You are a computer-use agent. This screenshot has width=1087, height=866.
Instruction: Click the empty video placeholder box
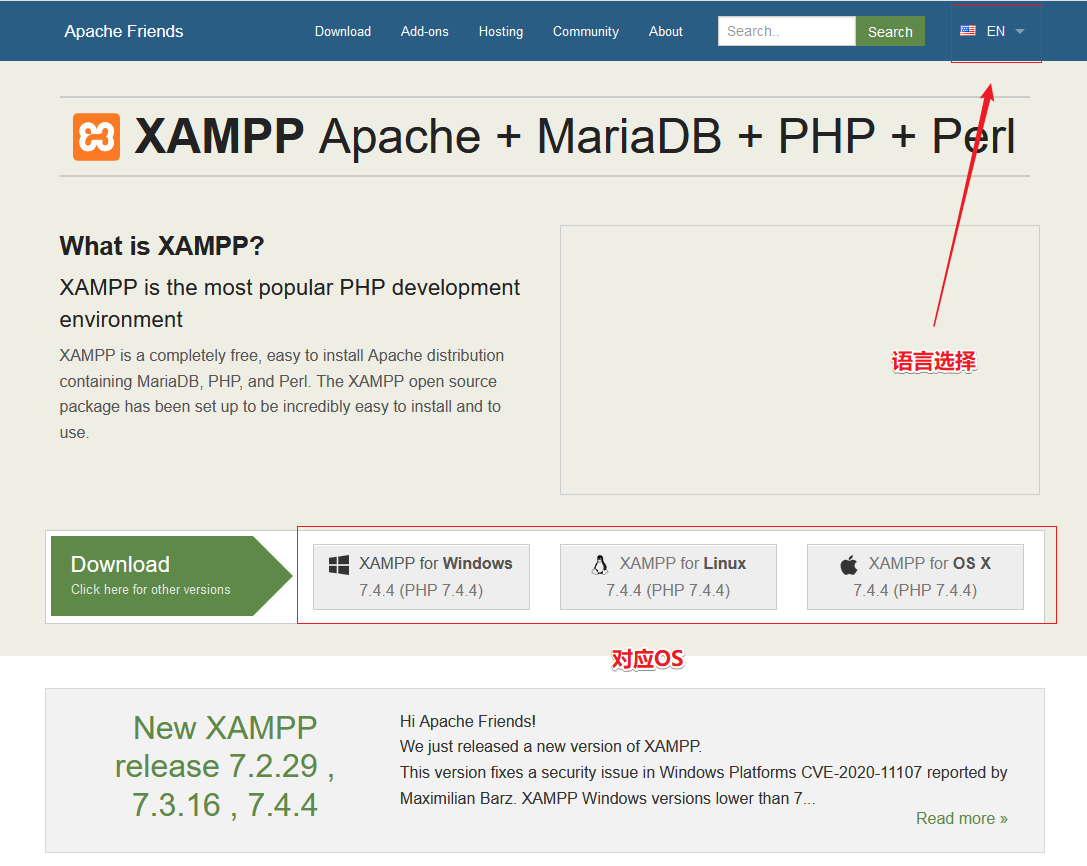pos(800,360)
